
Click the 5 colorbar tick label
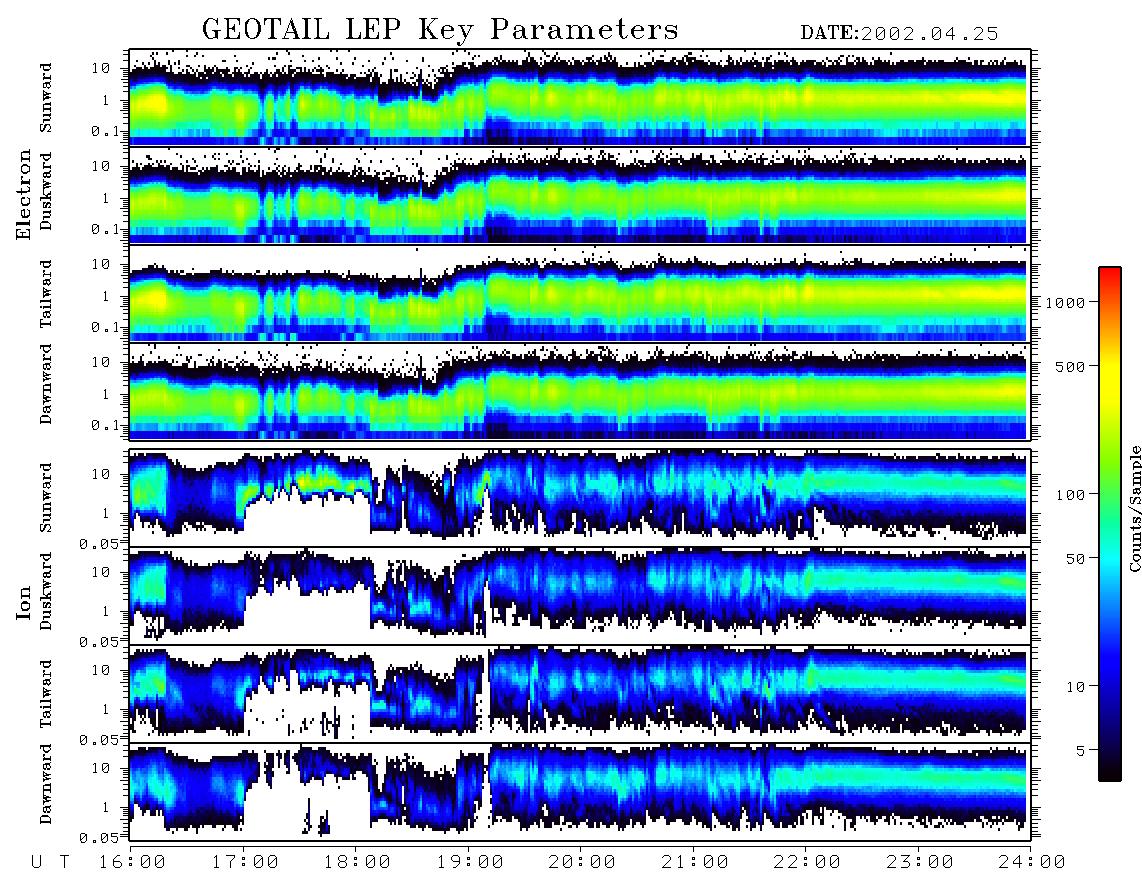pyautogui.click(x=1081, y=750)
